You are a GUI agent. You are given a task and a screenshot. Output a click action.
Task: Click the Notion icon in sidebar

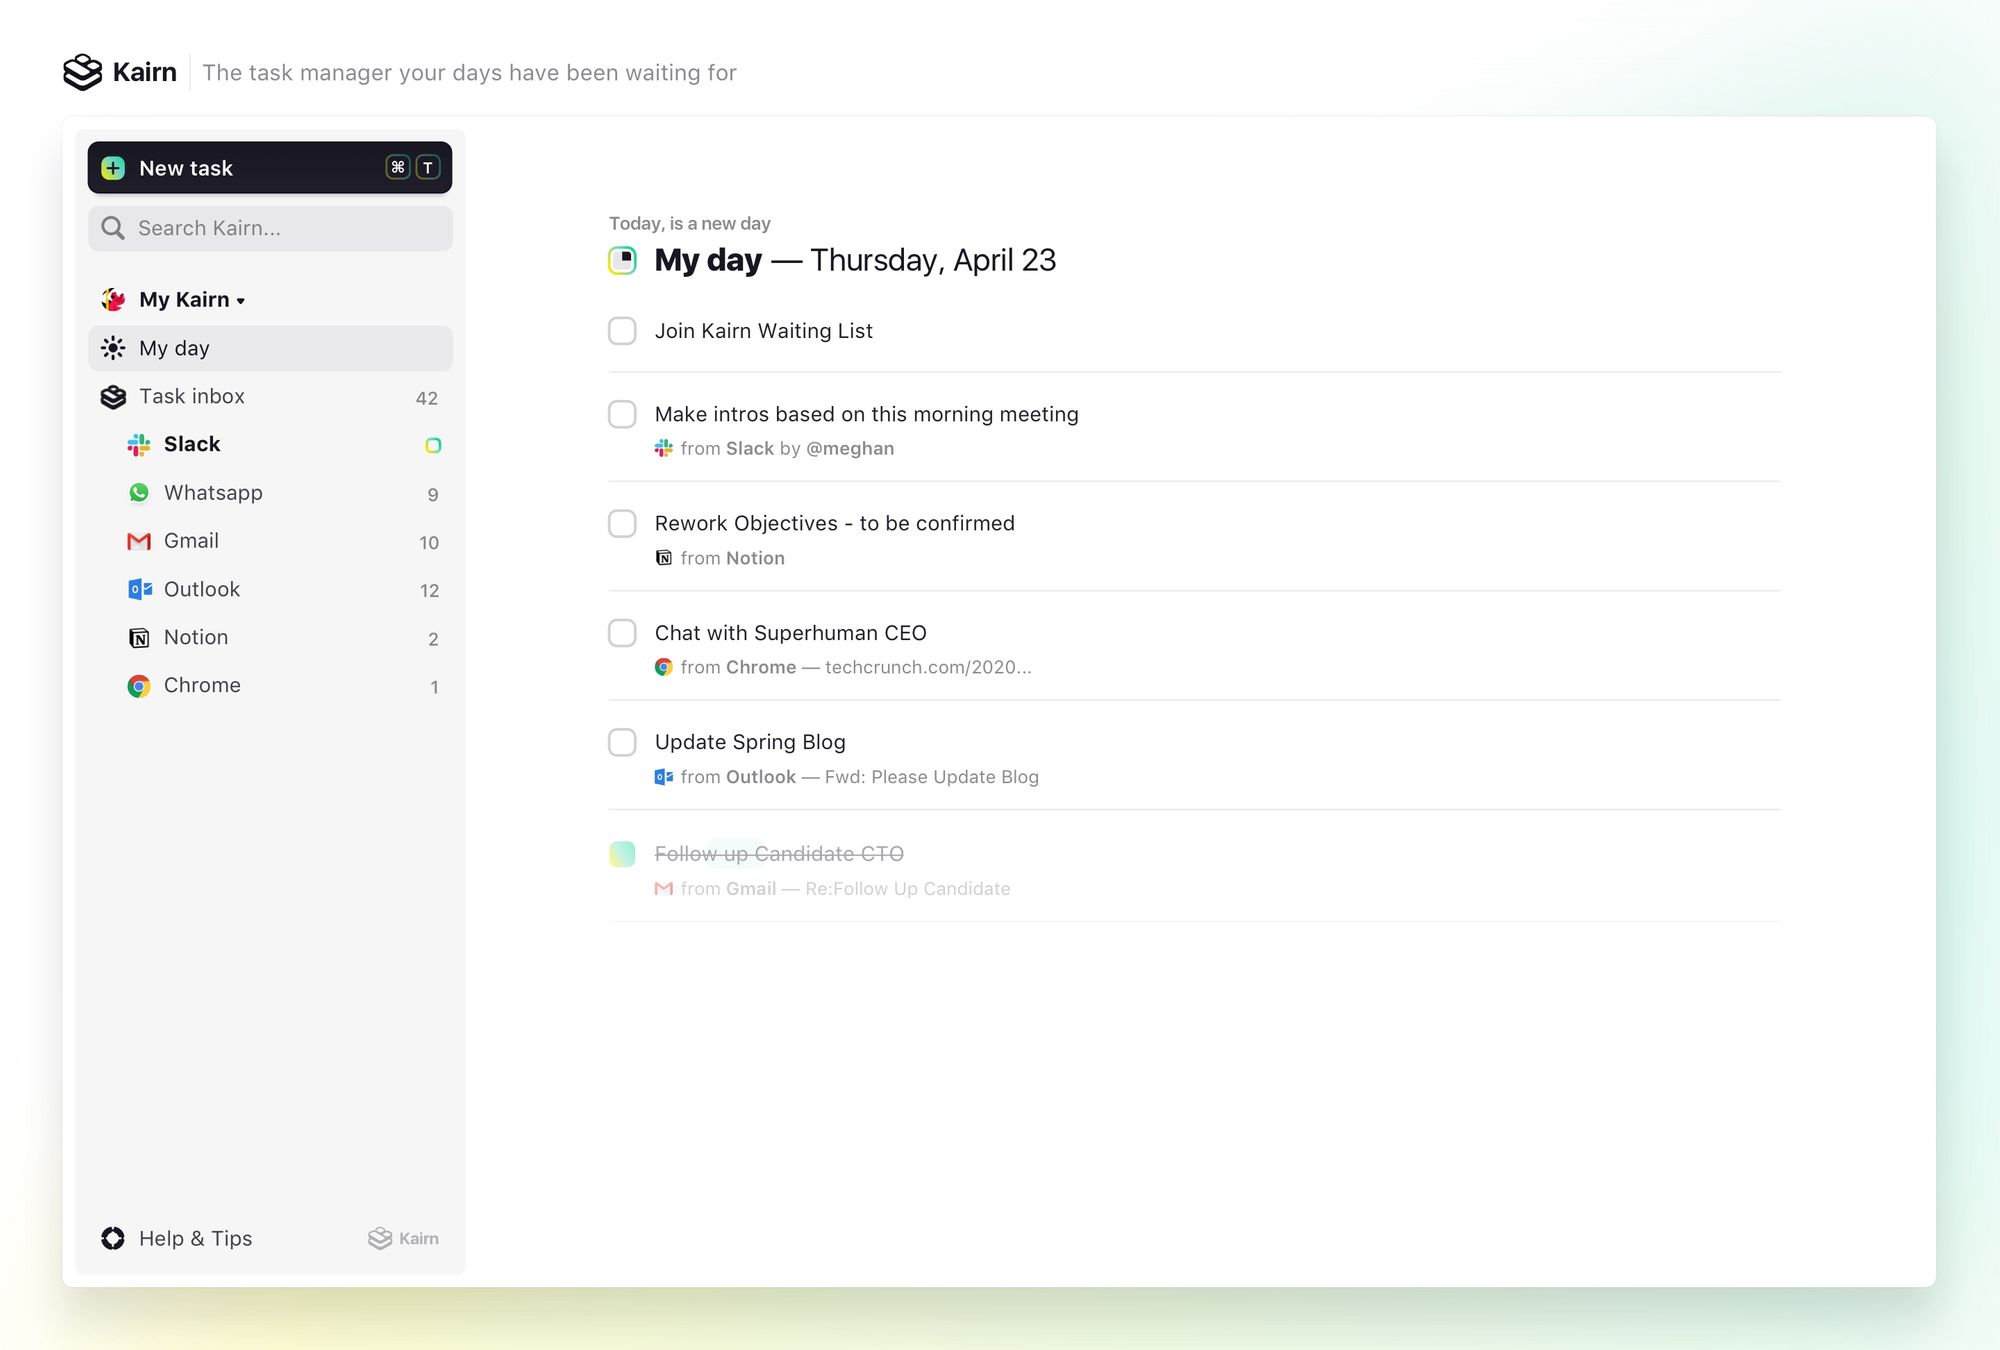coord(139,638)
